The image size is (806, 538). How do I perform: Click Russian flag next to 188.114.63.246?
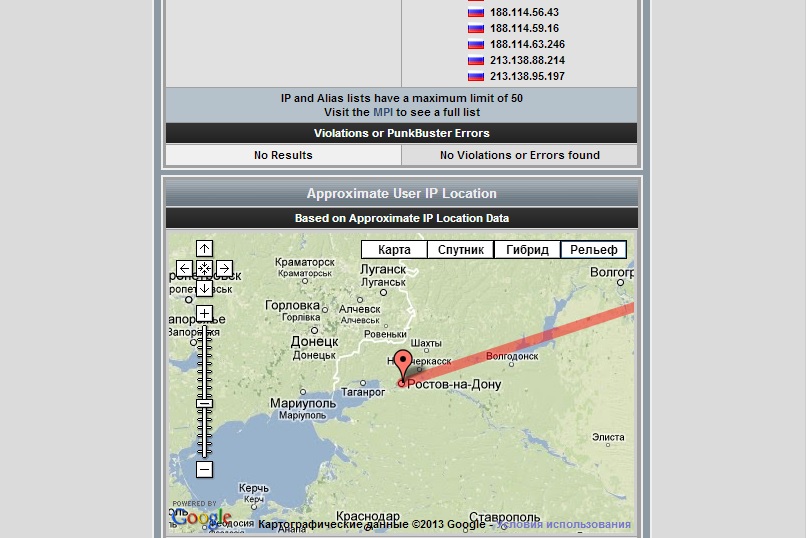pos(475,44)
